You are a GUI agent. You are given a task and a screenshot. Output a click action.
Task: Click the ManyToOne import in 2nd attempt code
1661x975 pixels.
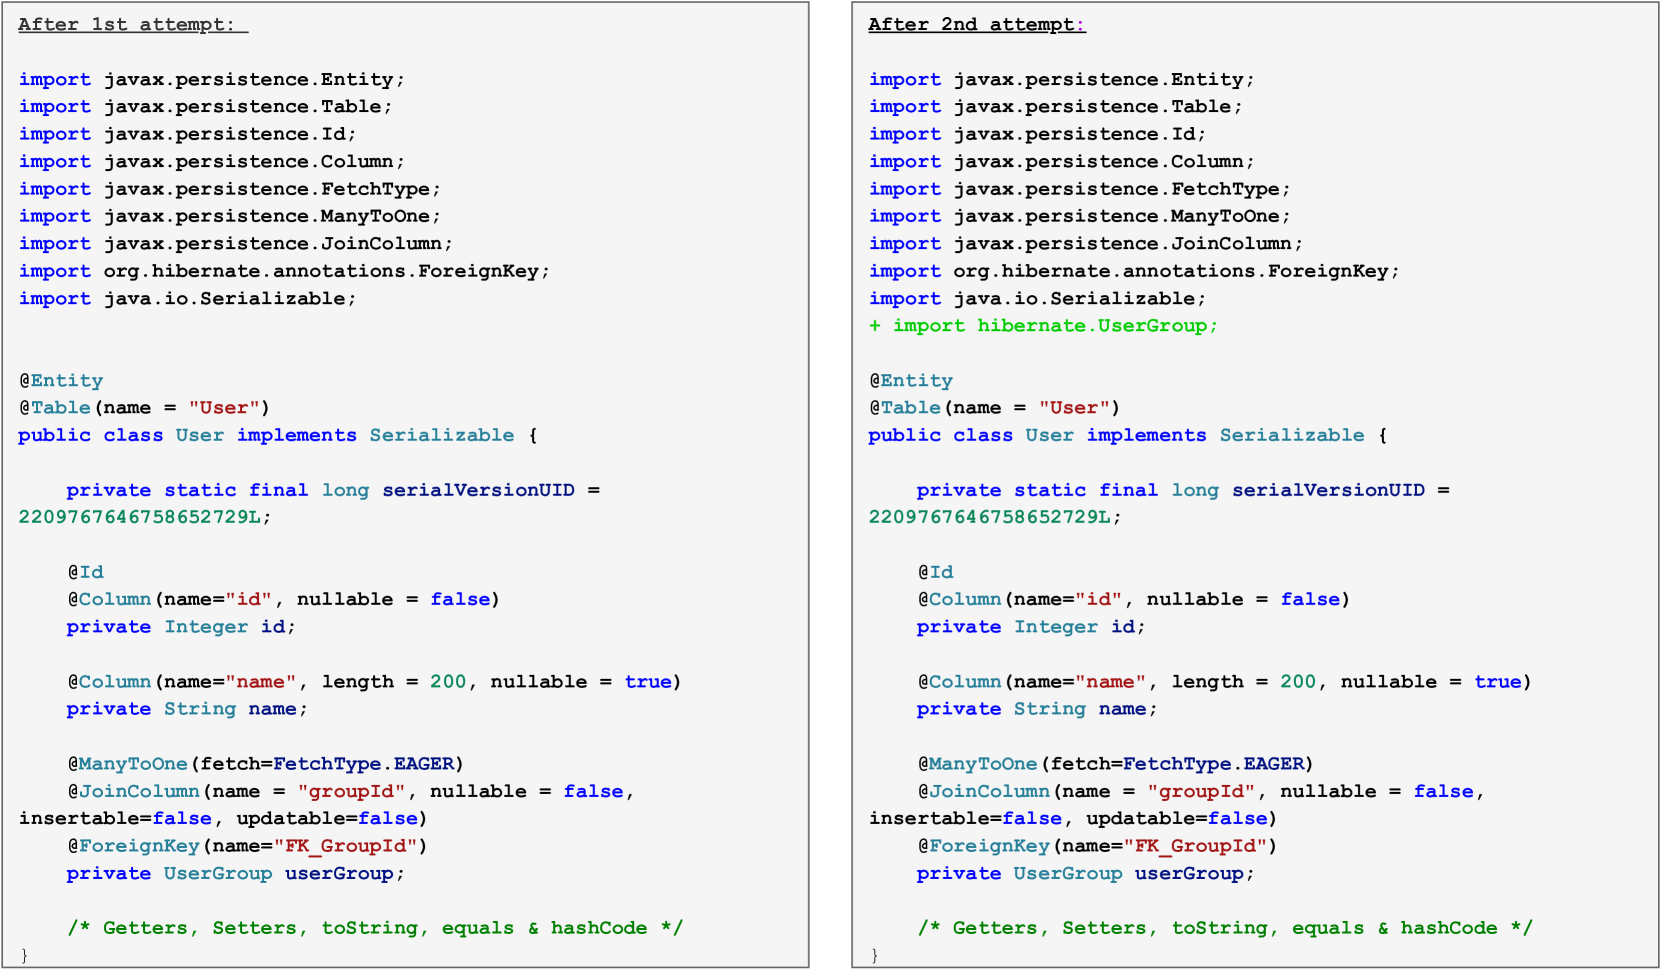pyautogui.click(x=1080, y=216)
